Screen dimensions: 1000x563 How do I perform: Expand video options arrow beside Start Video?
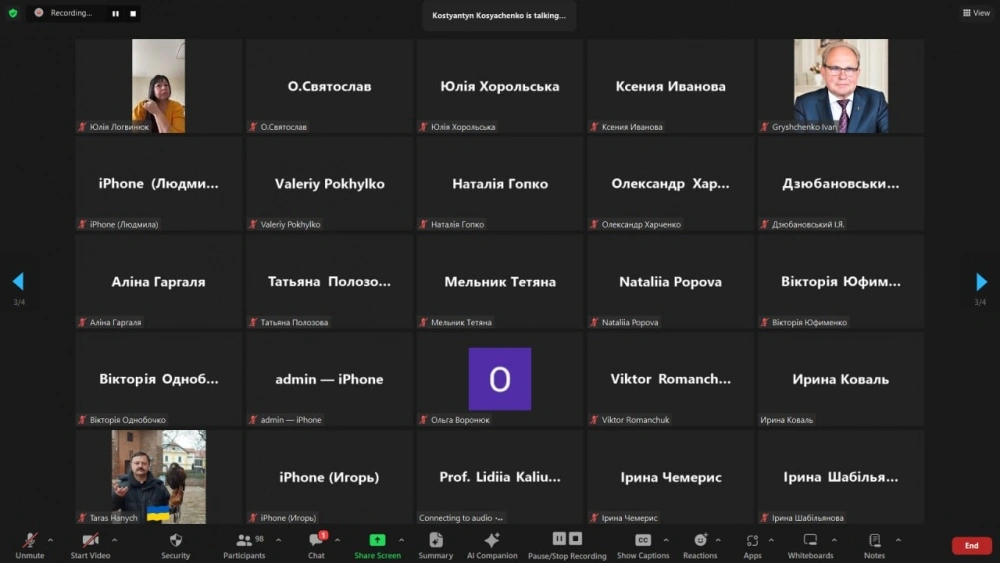114,540
